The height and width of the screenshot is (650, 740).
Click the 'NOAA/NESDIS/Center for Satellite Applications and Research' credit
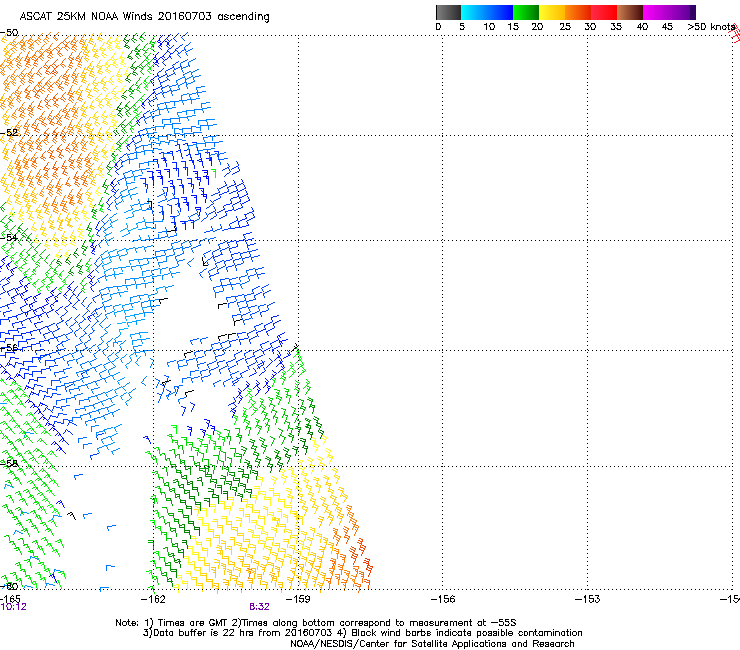point(432,644)
